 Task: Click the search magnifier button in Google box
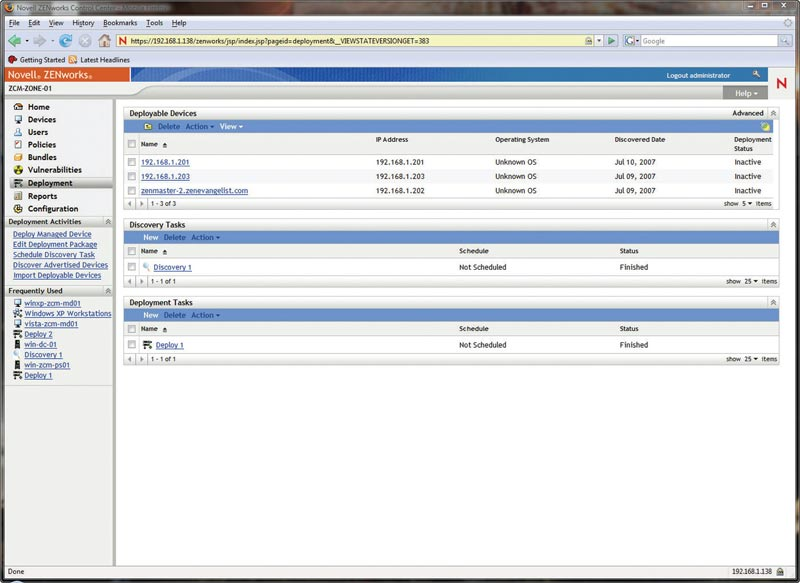784,41
